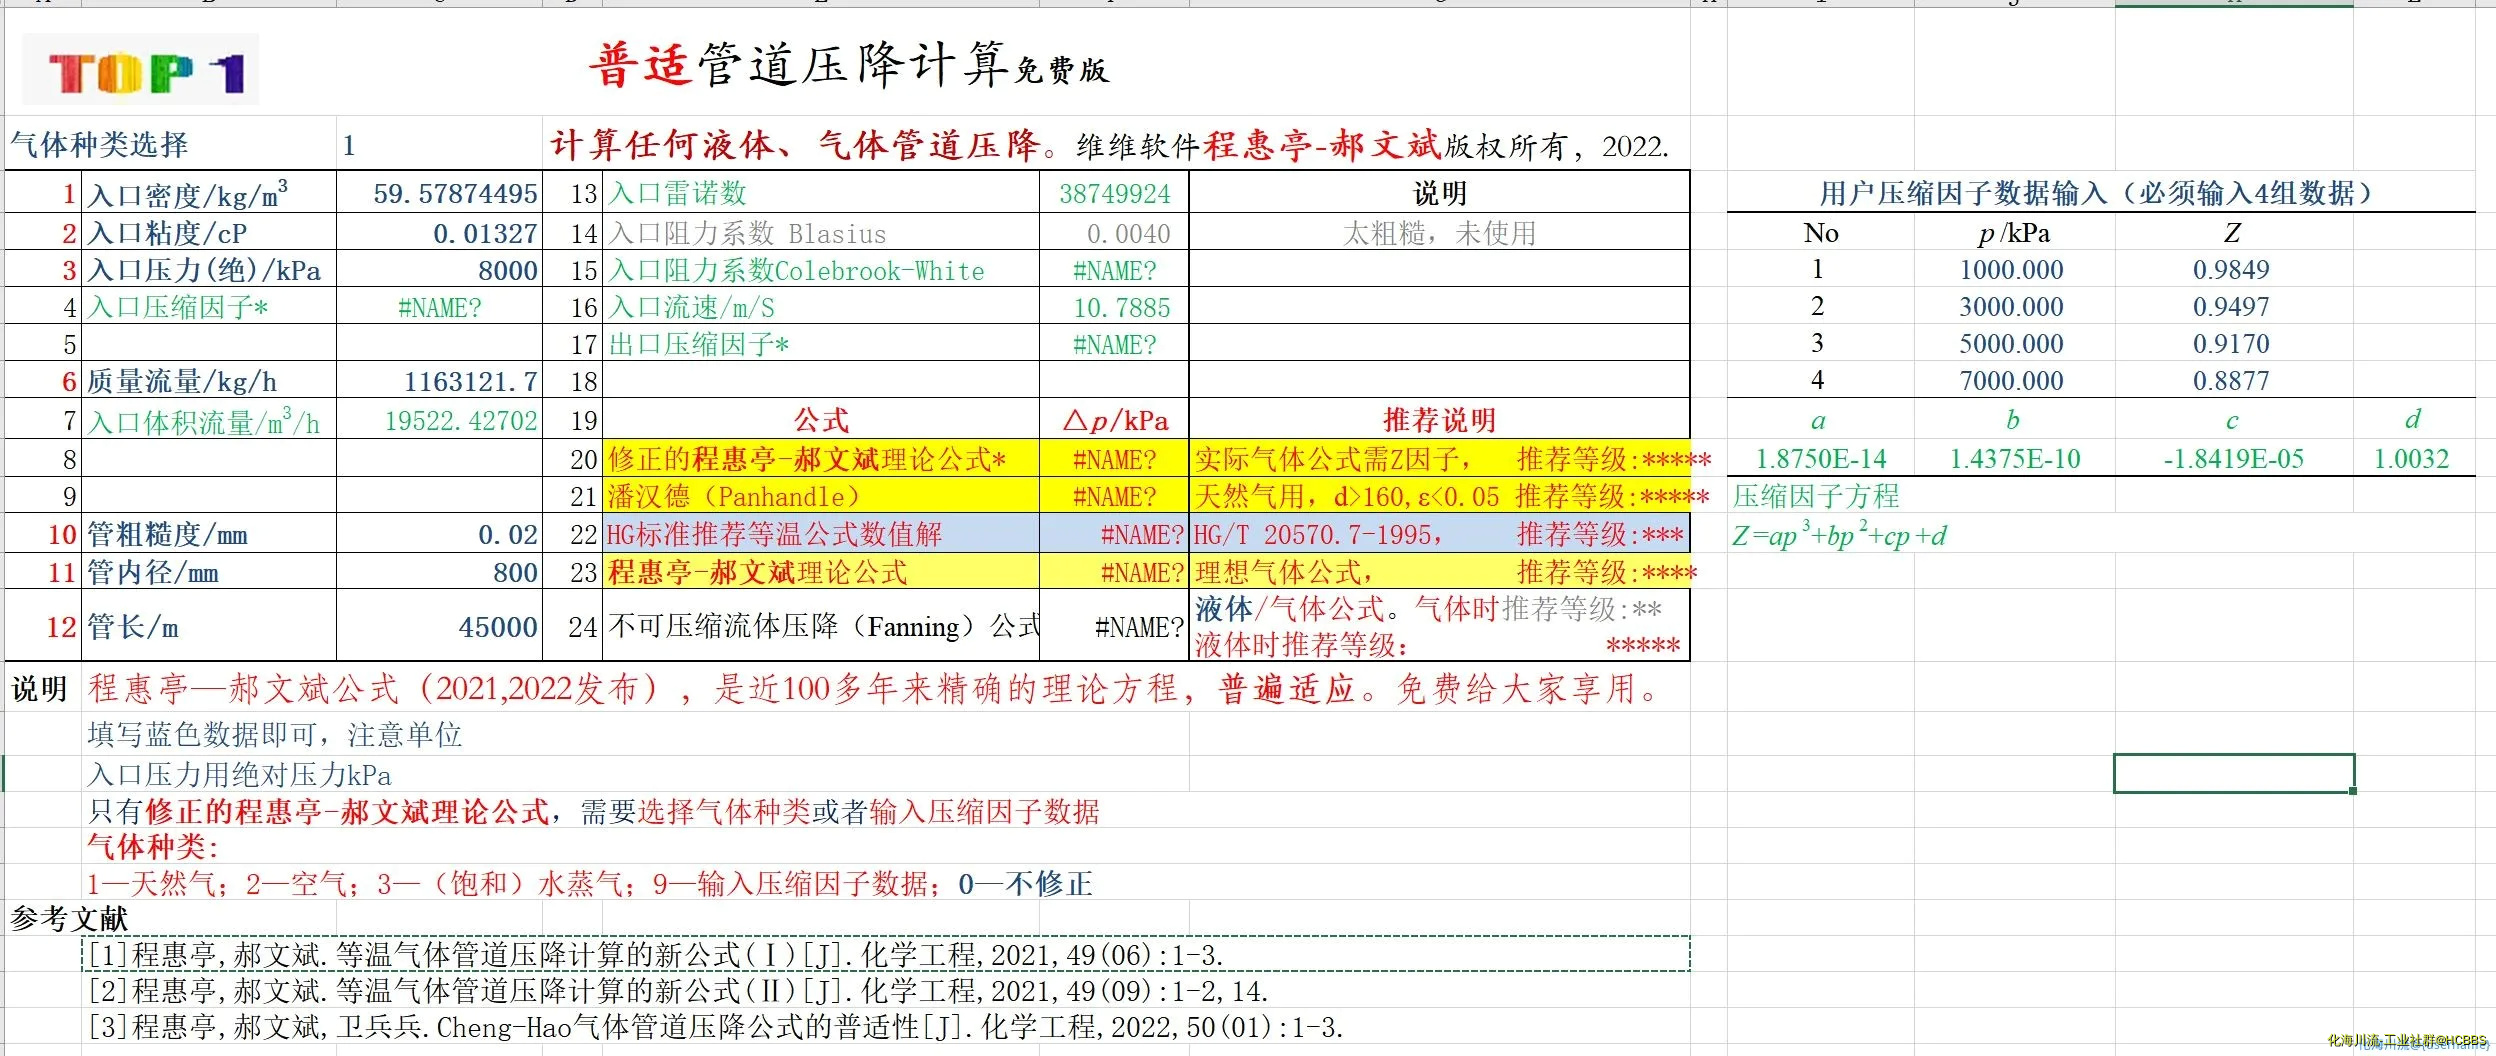Select '填写蓝色数据即可，注意单位' note

pos(274,735)
